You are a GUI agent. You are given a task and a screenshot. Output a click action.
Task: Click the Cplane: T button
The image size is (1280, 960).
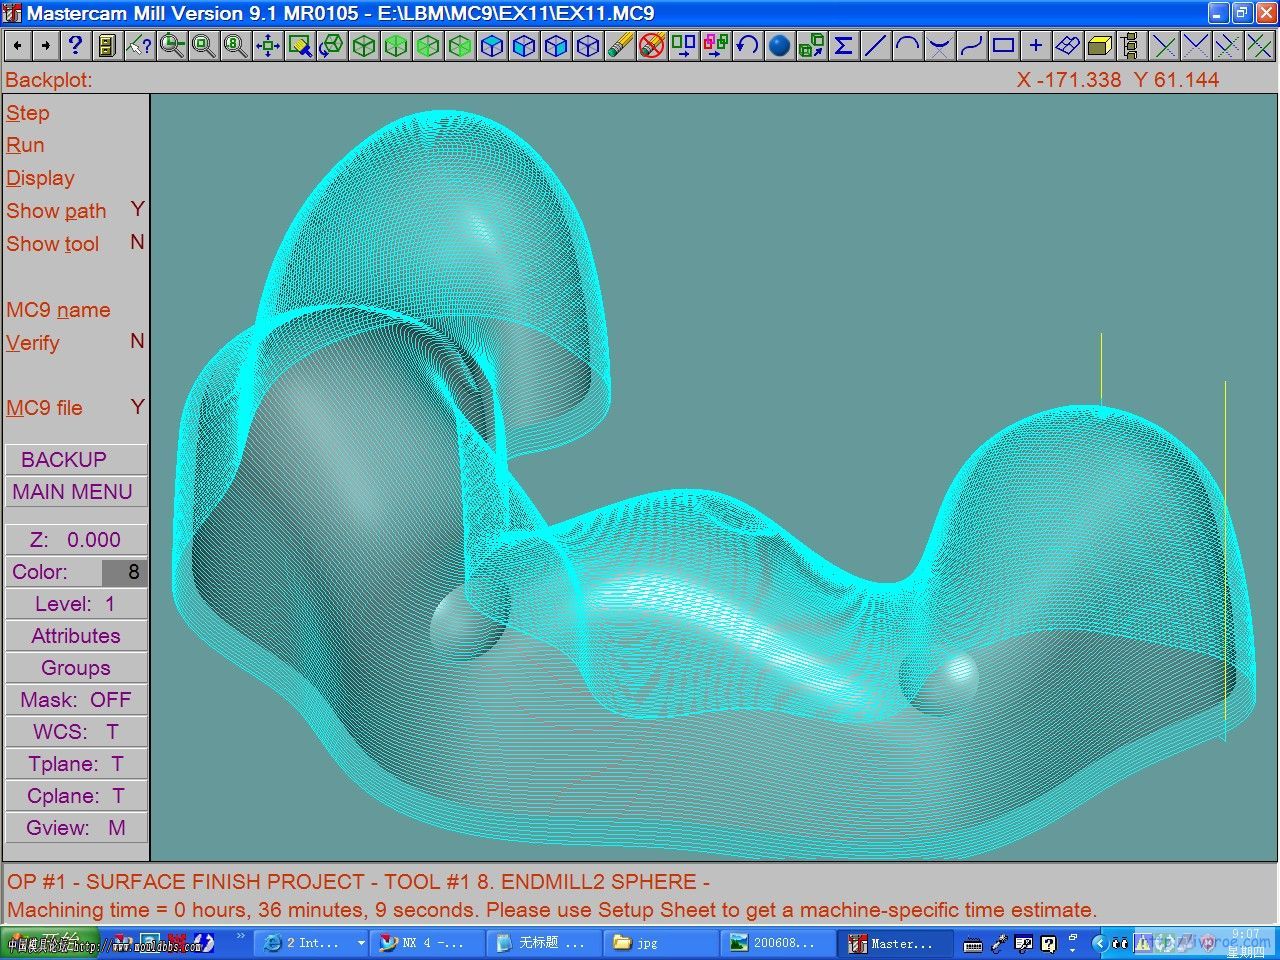pos(76,796)
